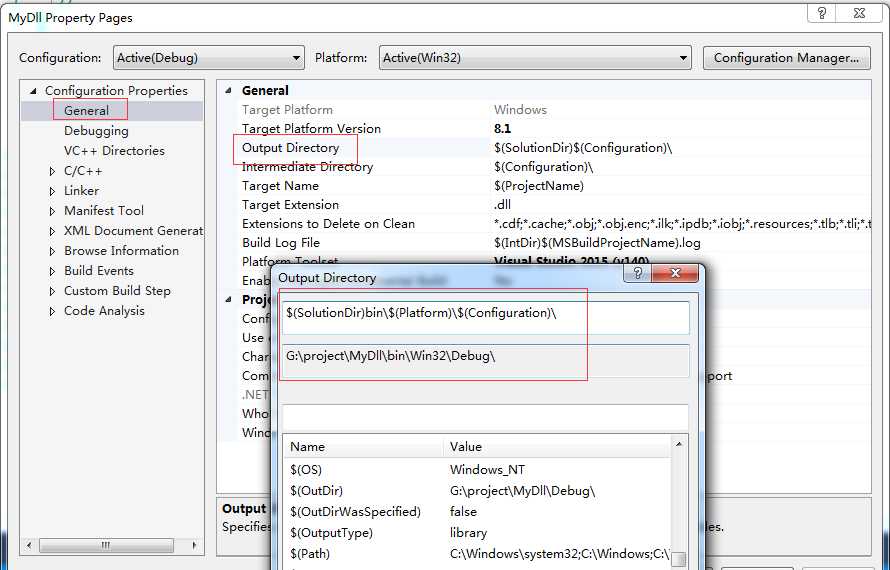Click the Name column header

click(363, 447)
